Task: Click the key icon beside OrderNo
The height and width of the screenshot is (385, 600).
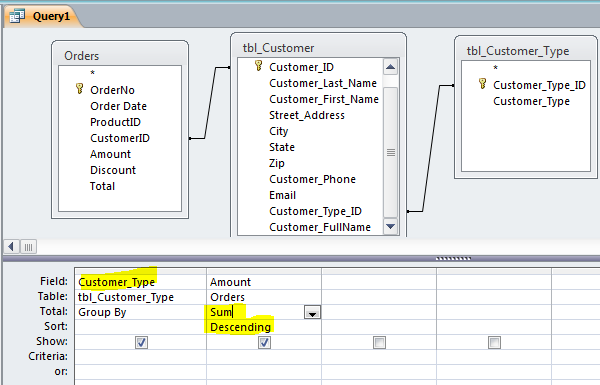Action: point(79,89)
